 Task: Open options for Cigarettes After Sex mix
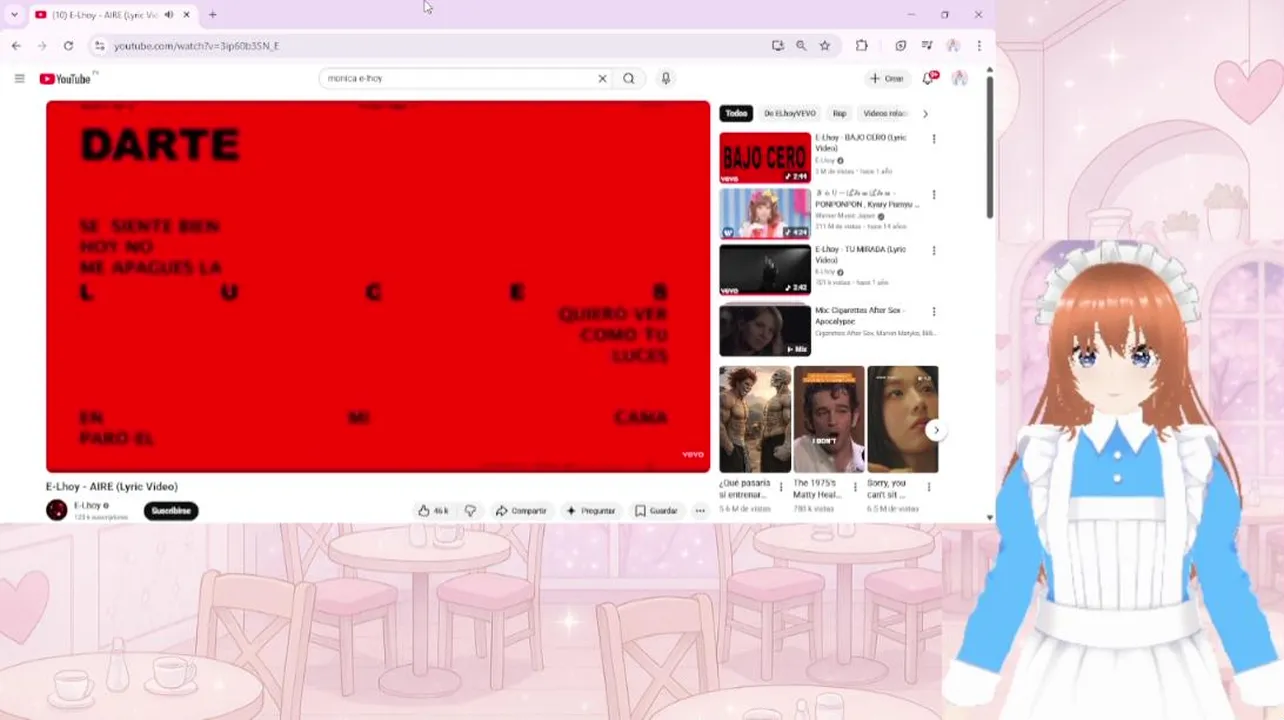[x=934, y=312]
